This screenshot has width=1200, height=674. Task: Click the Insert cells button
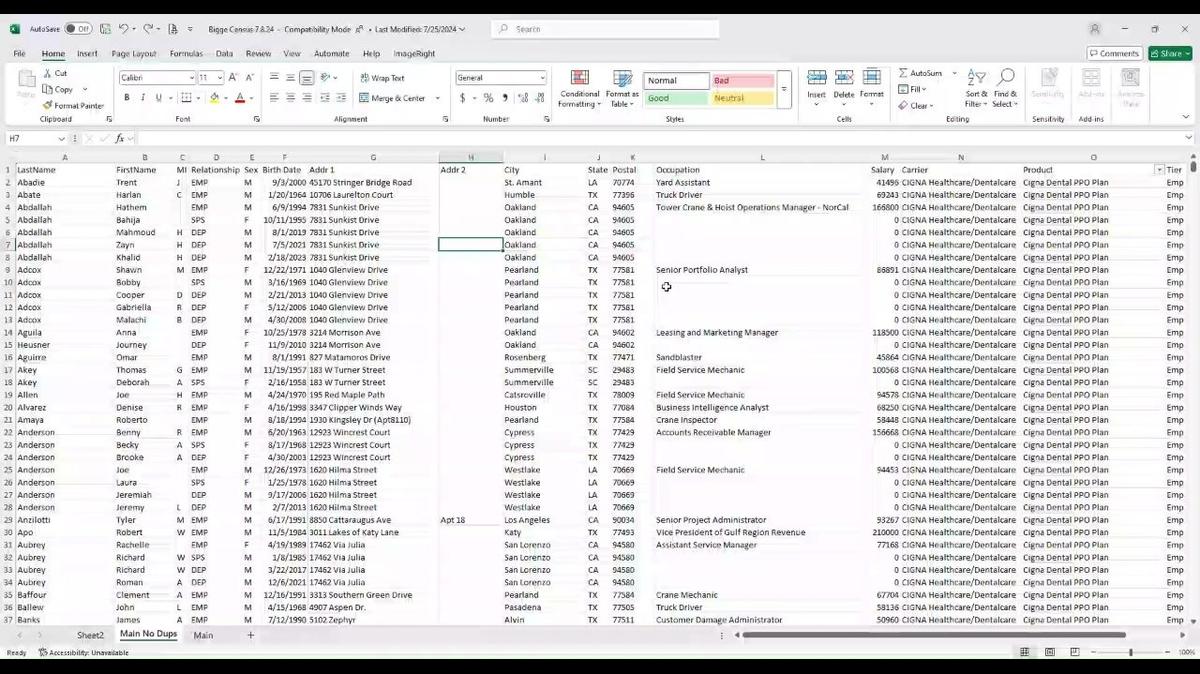(816, 87)
